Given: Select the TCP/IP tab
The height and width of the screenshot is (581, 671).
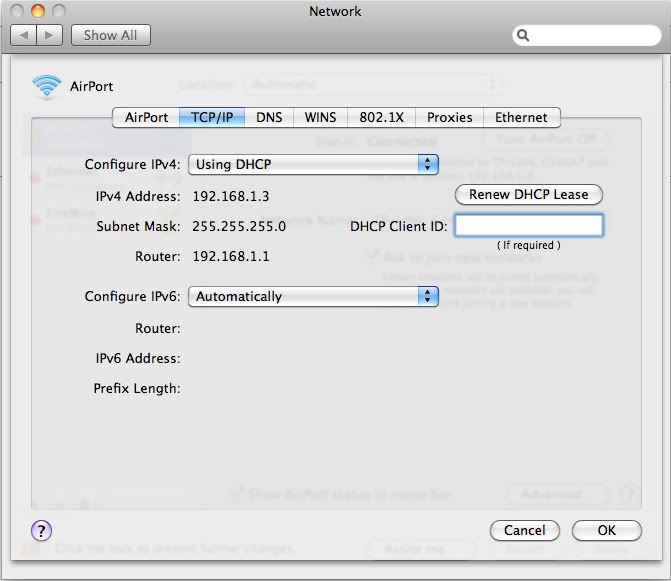Looking at the screenshot, I should [212, 117].
